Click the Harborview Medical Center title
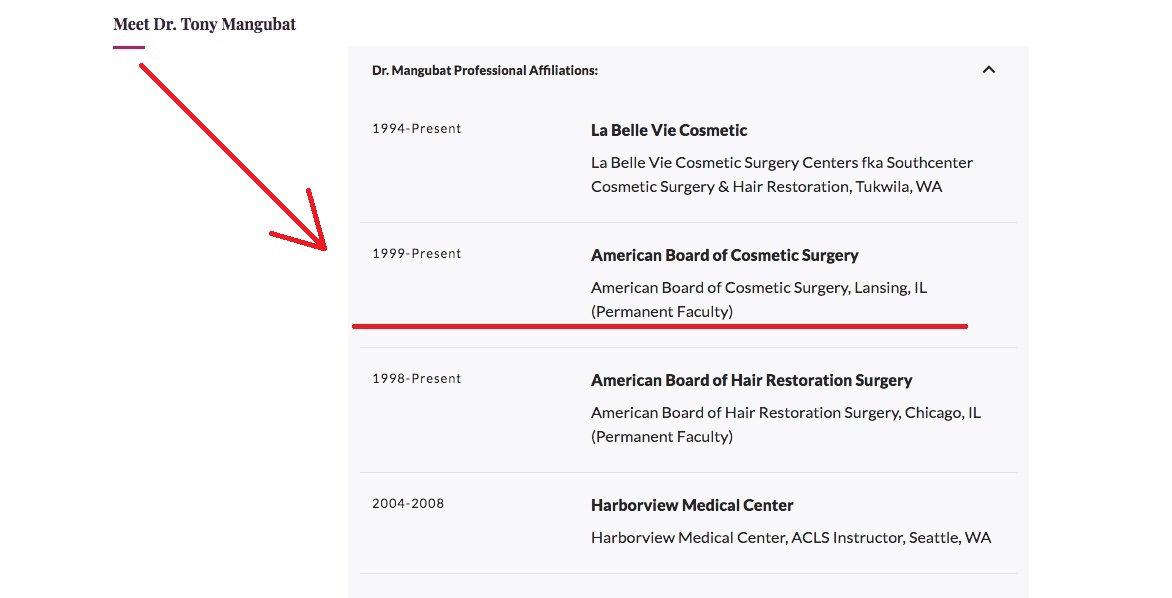The width and height of the screenshot is (1172, 598). [x=692, y=505]
